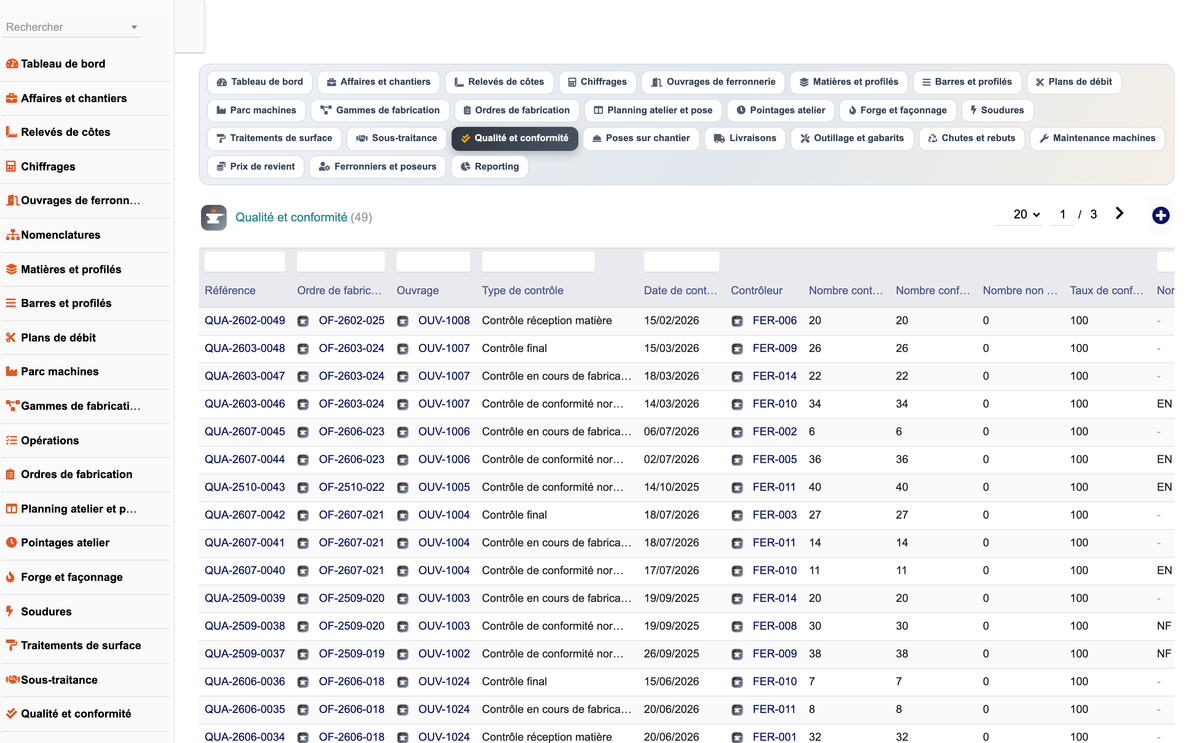Open the Chutes et rebuts tab
The image size is (1200, 743).
click(972, 138)
